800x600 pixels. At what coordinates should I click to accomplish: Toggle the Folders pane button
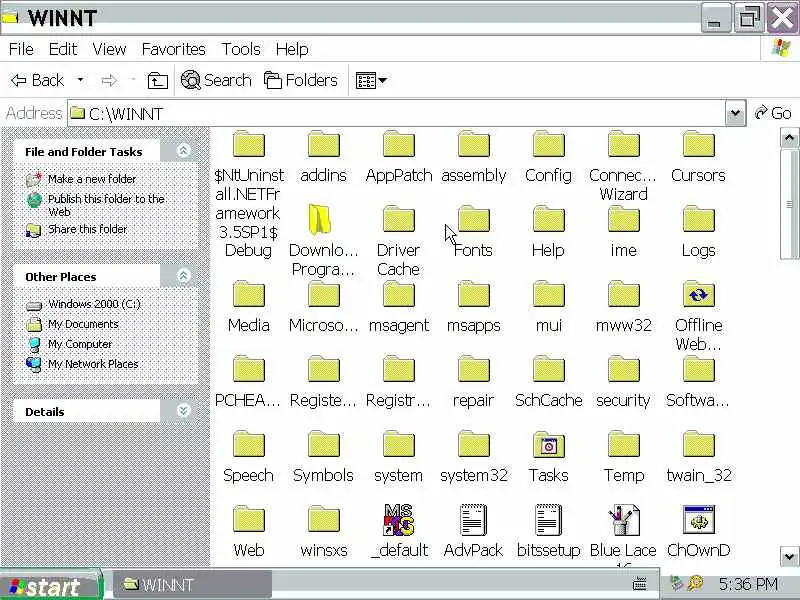tap(301, 80)
